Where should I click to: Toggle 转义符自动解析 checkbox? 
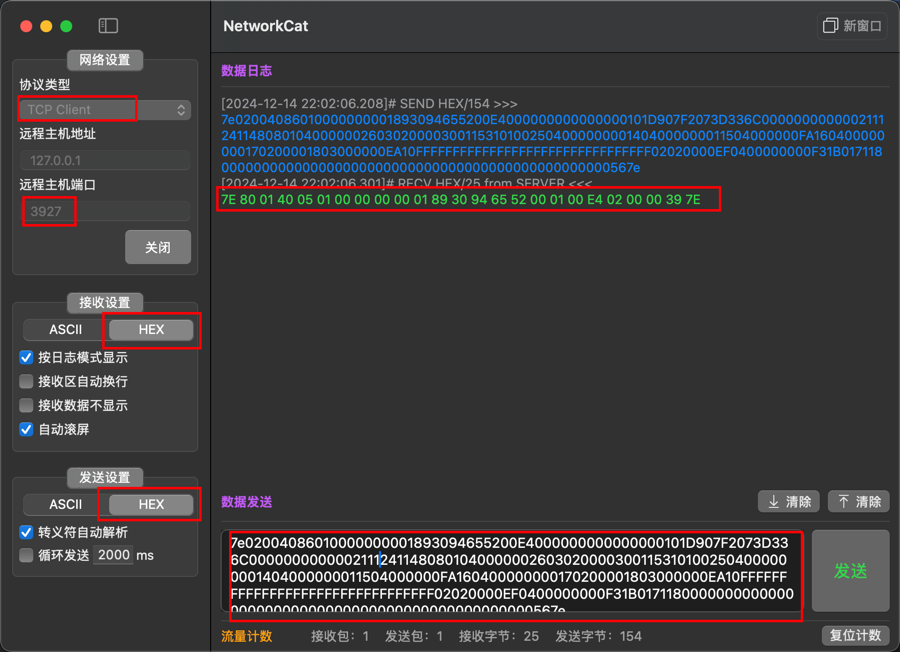point(26,532)
